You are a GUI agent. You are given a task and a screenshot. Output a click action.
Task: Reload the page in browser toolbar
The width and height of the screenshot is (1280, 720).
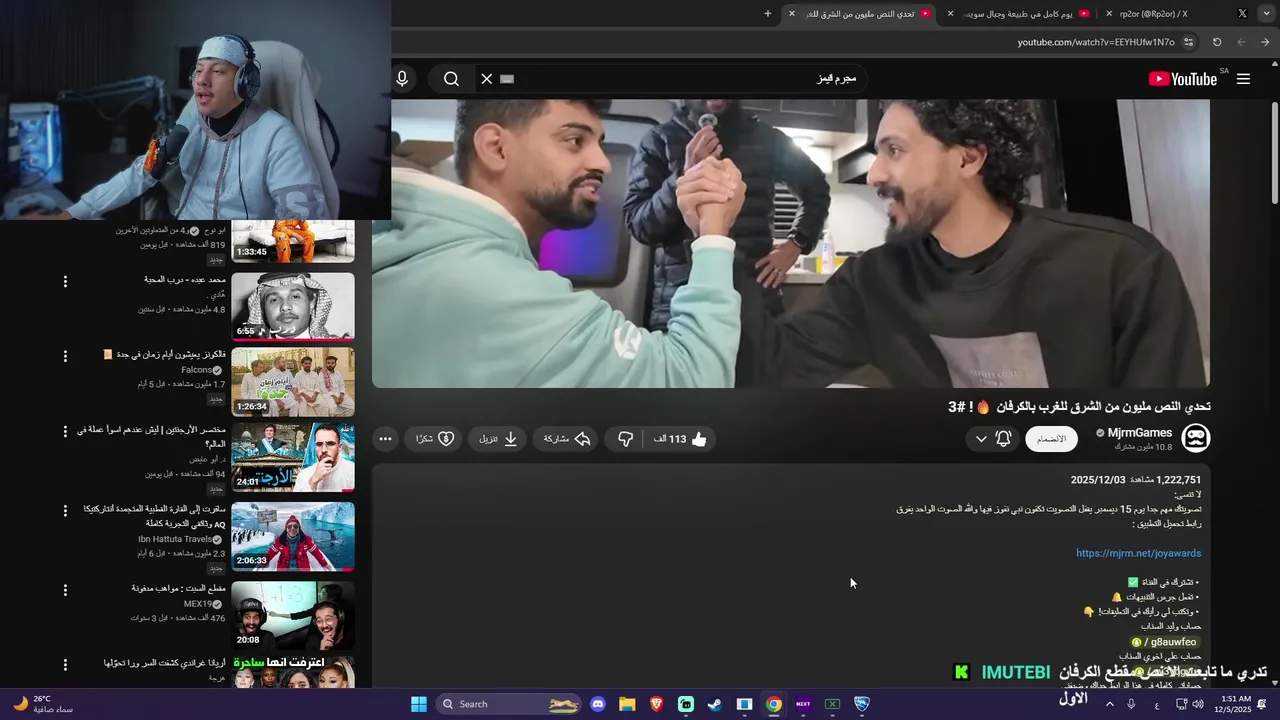[x=1217, y=42]
